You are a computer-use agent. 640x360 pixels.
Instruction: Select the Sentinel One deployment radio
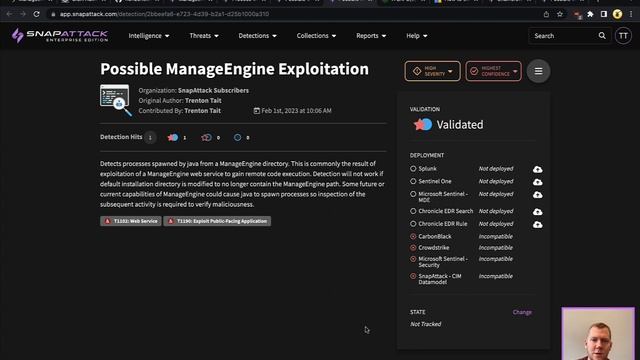pyautogui.click(x=413, y=181)
